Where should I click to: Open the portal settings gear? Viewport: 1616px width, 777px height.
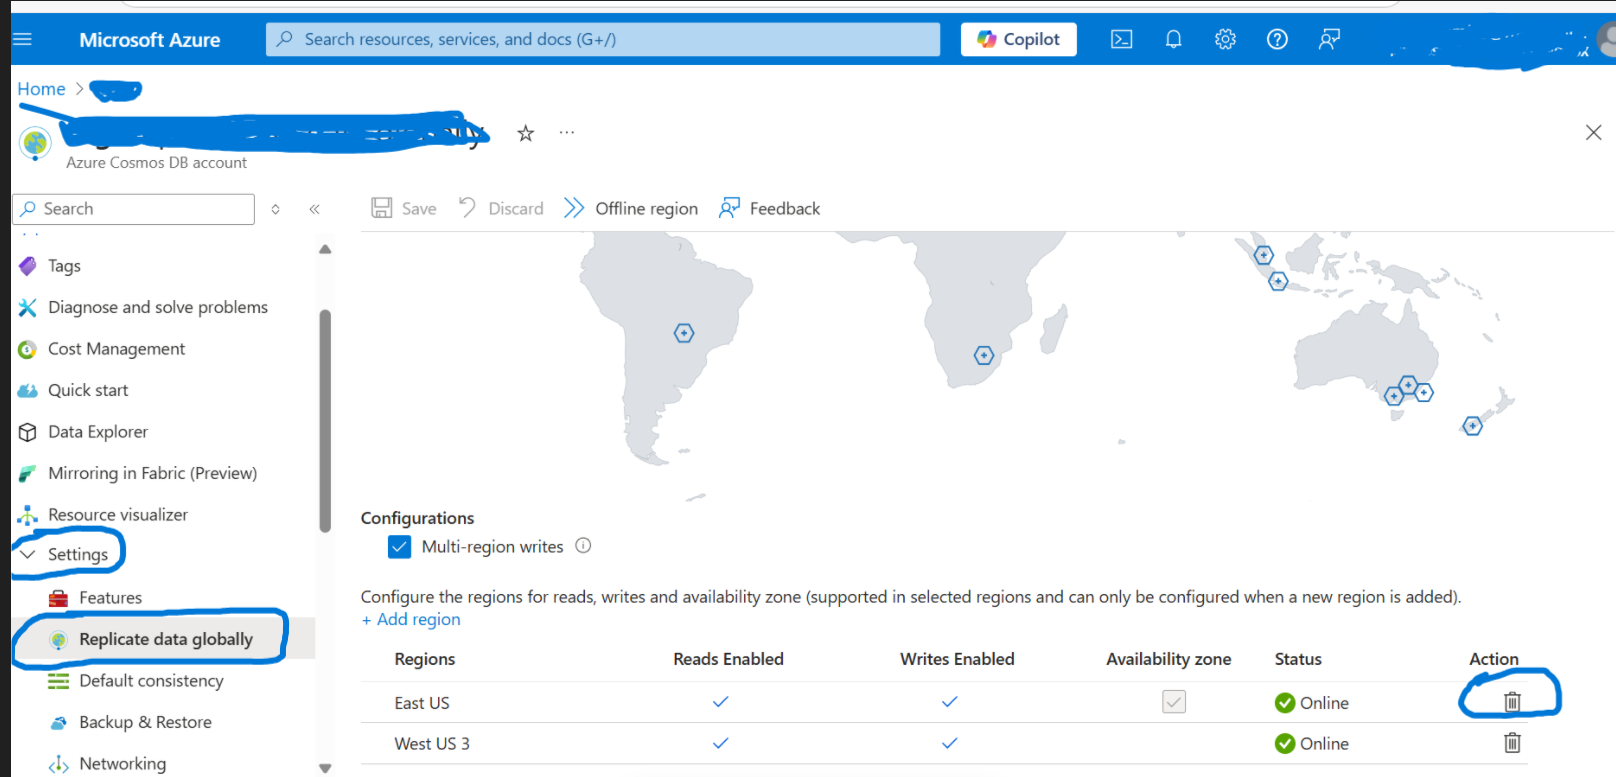(x=1225, y=39)
